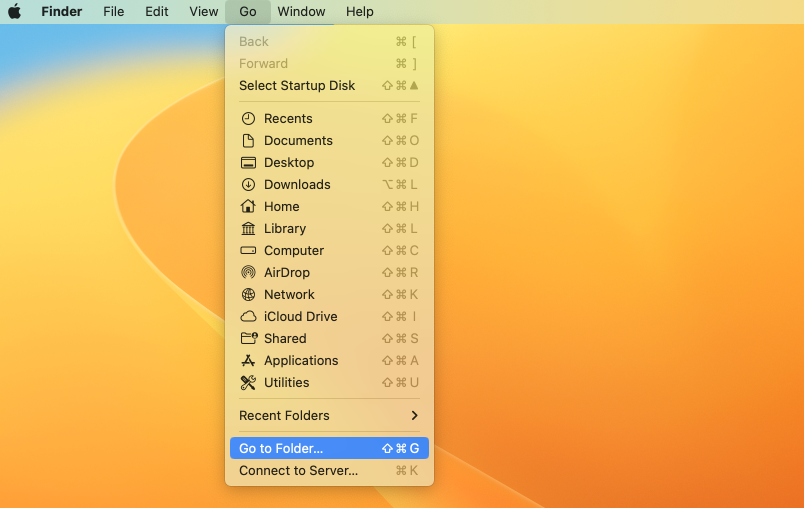Close the open Go menu
Viewport: 804px width, 508px height.
coord(248,11)
